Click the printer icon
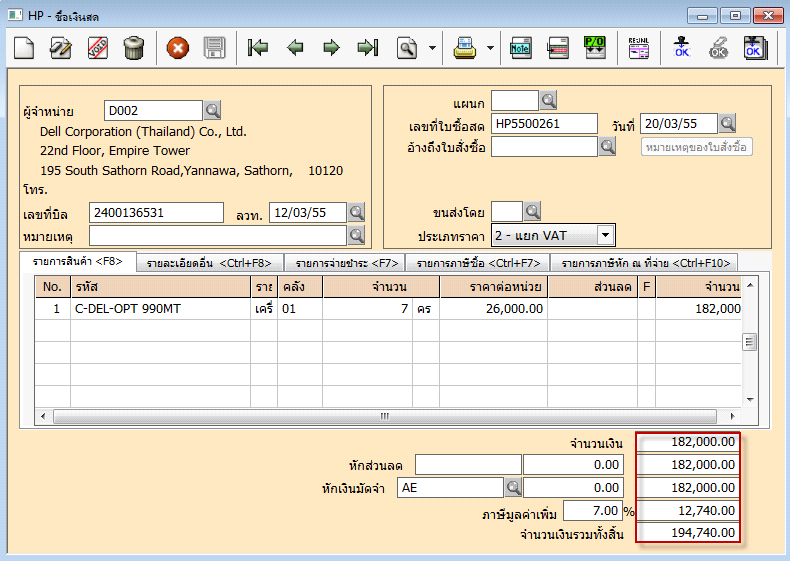Screen dimensions: 790x561 pos(464,47)
